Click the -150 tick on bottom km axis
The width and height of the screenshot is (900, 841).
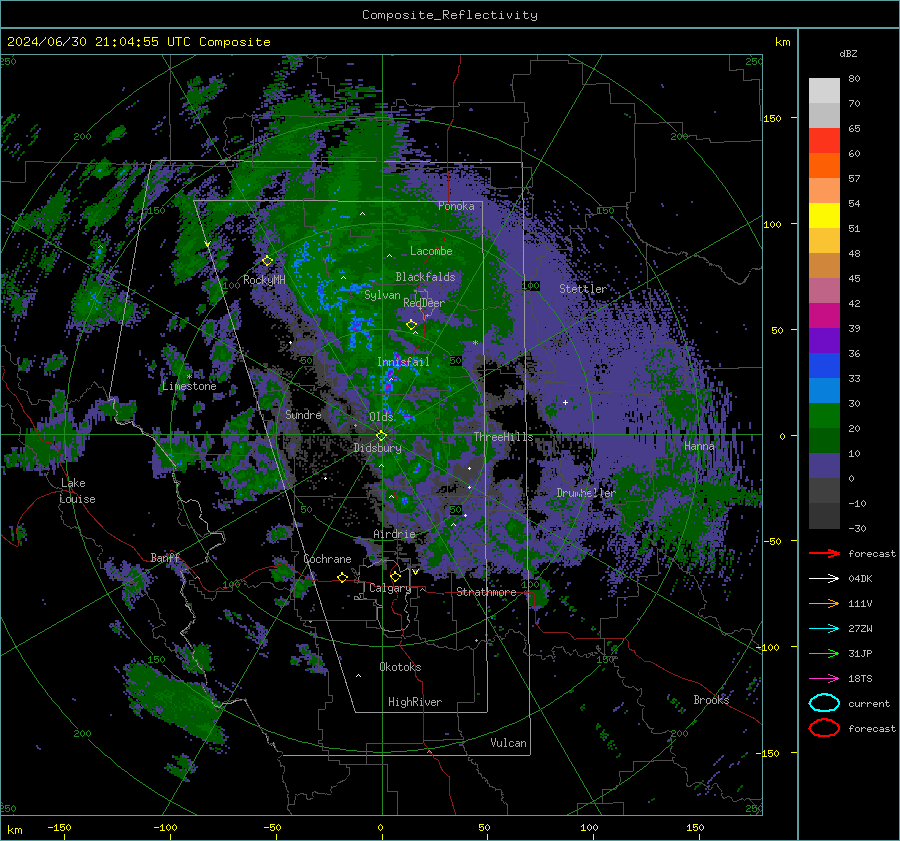tap(59, 827)
